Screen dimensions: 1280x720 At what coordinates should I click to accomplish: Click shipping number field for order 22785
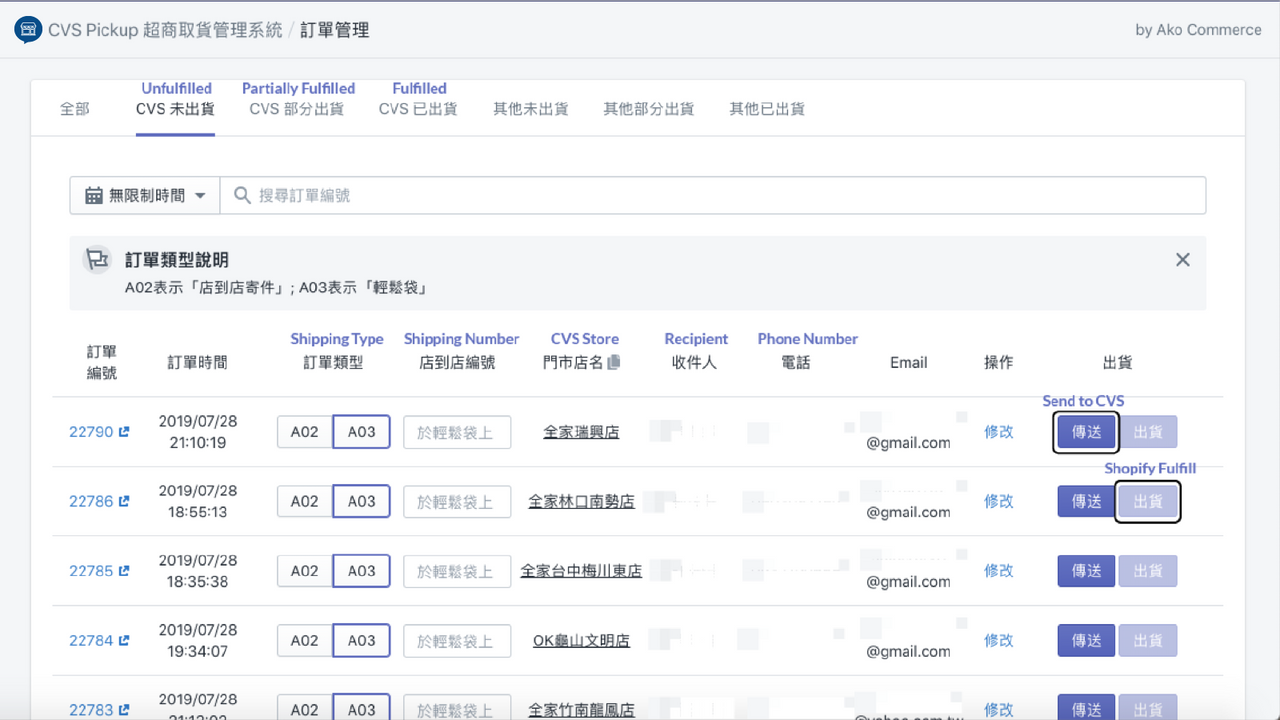tap(457, 571)
